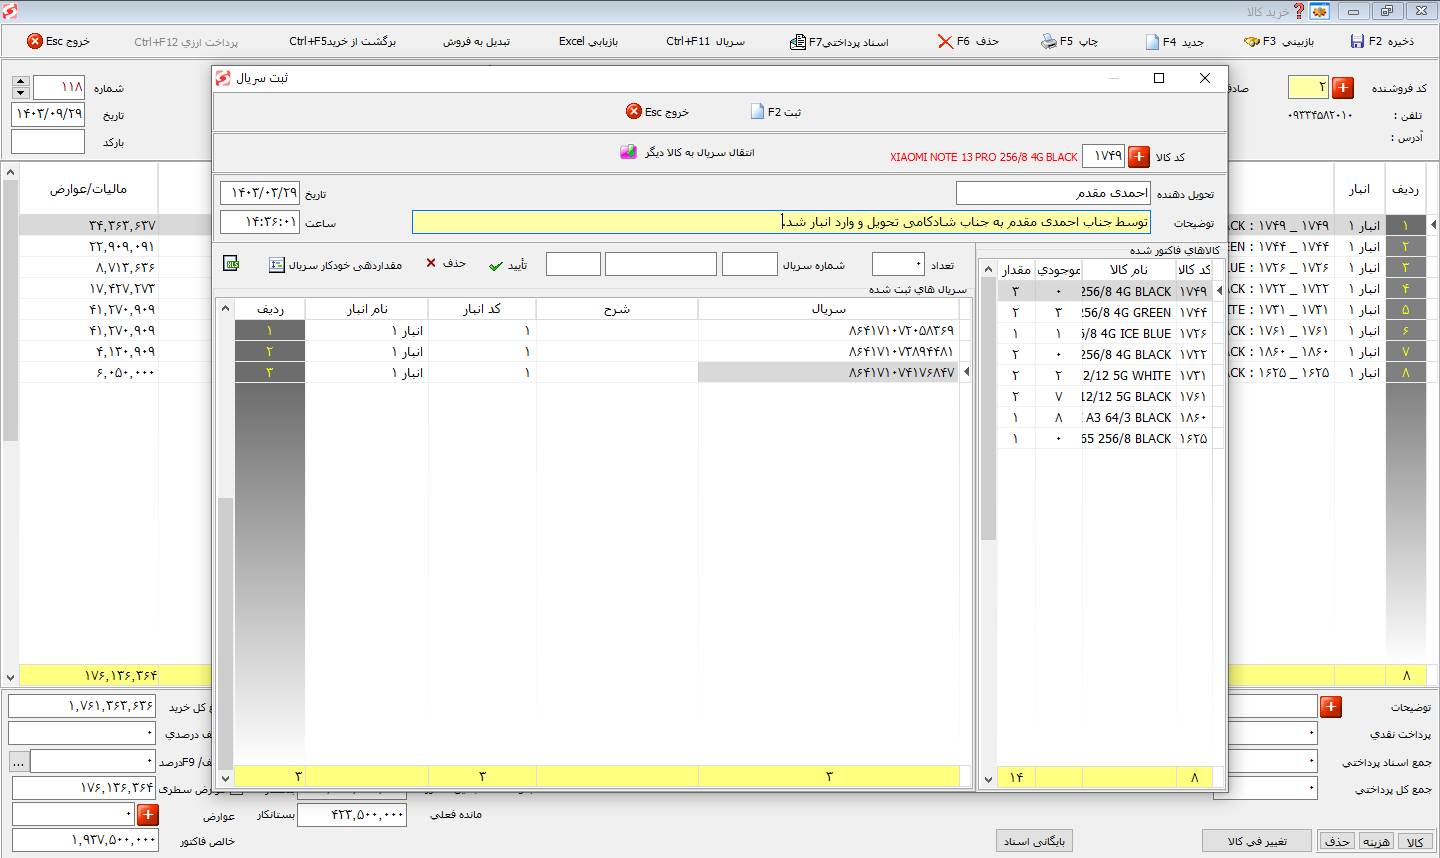Image resolution: width=1440 pixels, height=858 pixels.
Task: Click the down arrow of the main grid's left scrollbar
Action: 10,676
